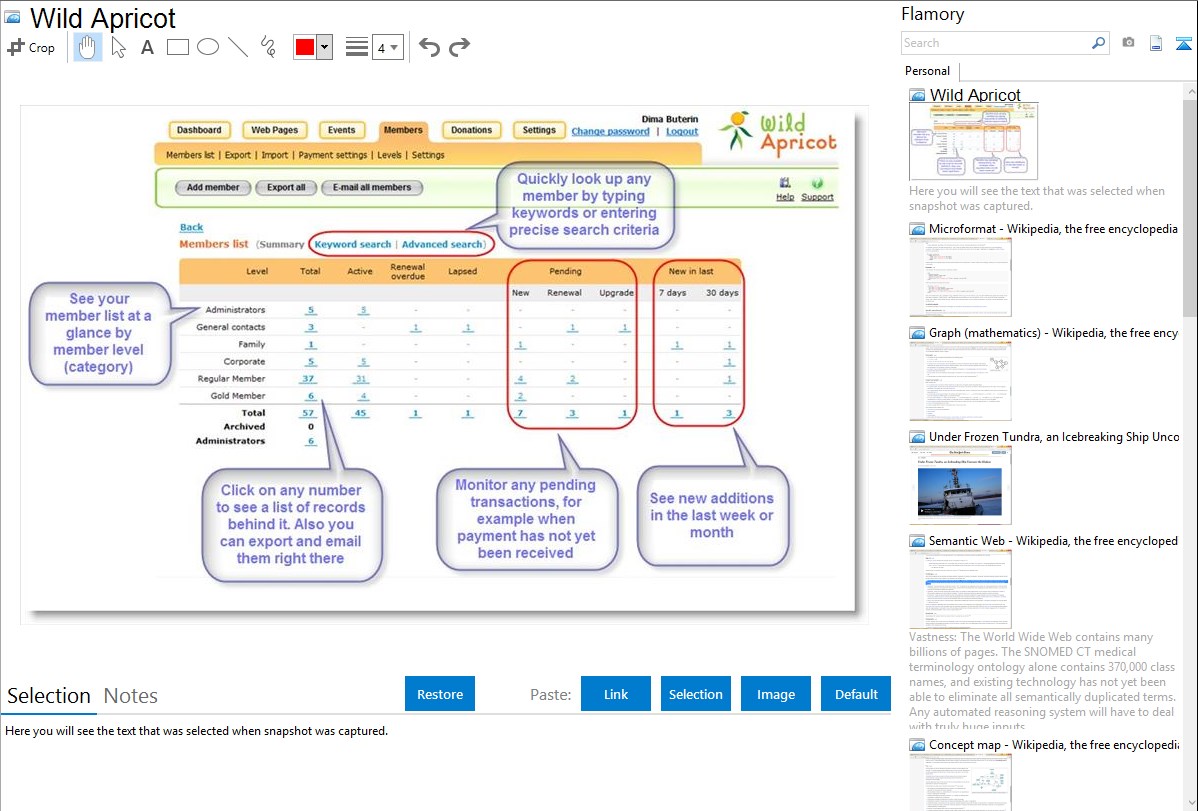This screenshot has height=811, width=1198.
Task: Select the text annotation tool
Action: pyautogui.click(x=147, y=47)
